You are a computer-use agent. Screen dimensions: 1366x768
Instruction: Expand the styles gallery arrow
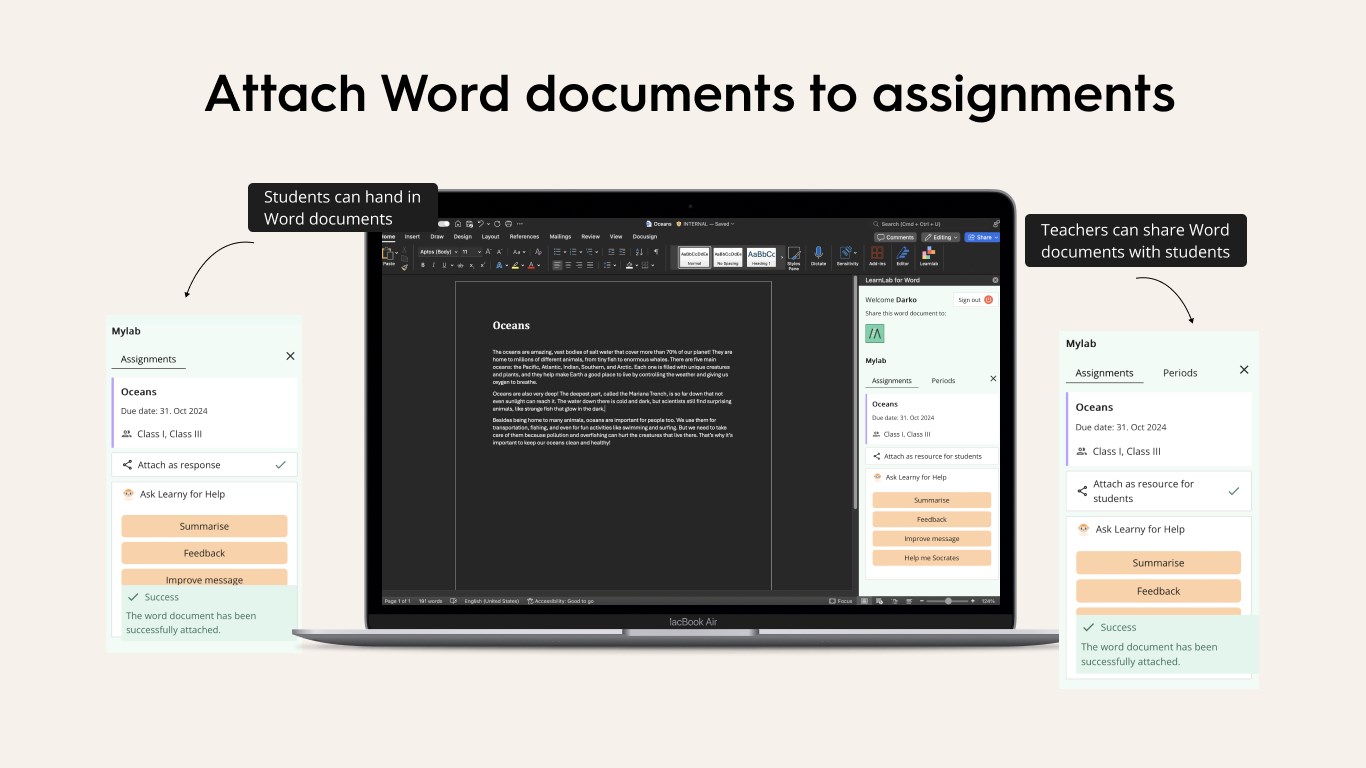pyautogui.click(x=782, y=255)
